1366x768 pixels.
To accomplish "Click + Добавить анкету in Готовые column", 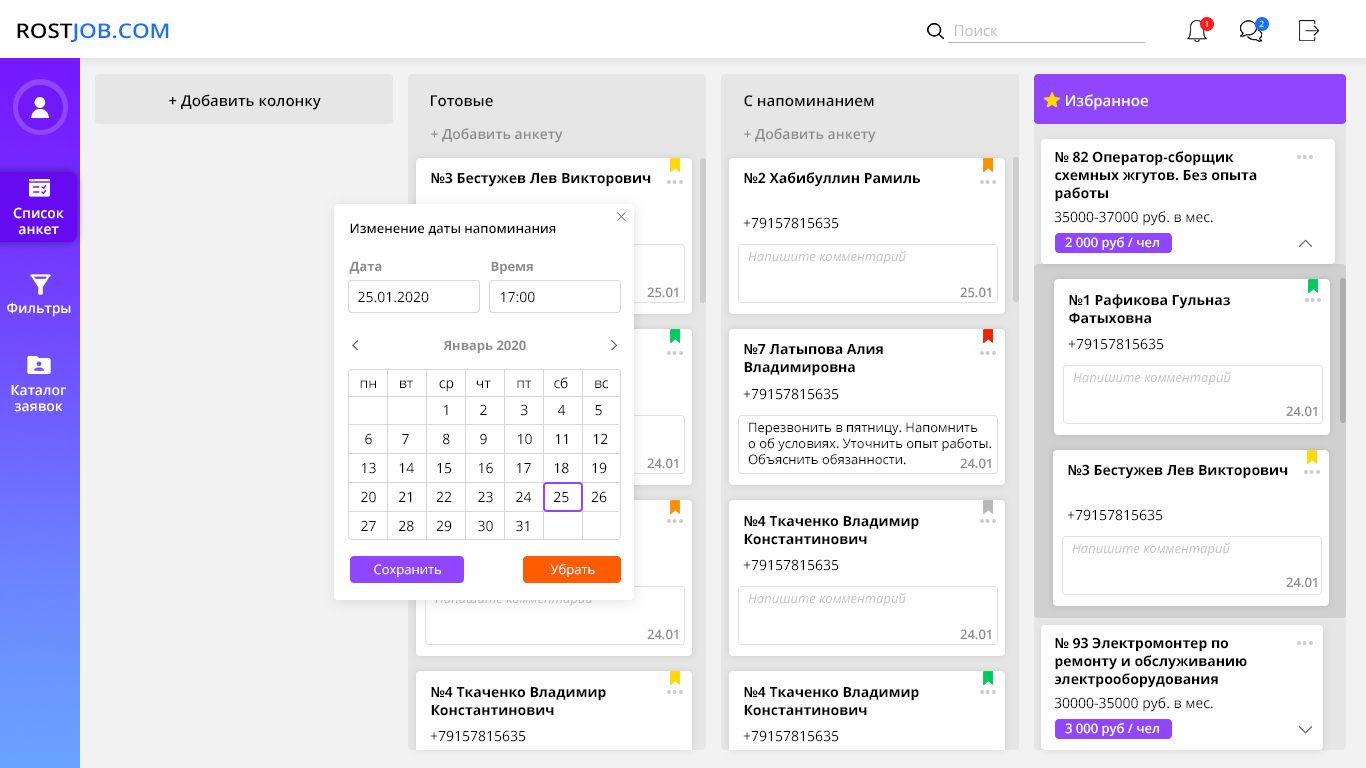I will point(496,134).
